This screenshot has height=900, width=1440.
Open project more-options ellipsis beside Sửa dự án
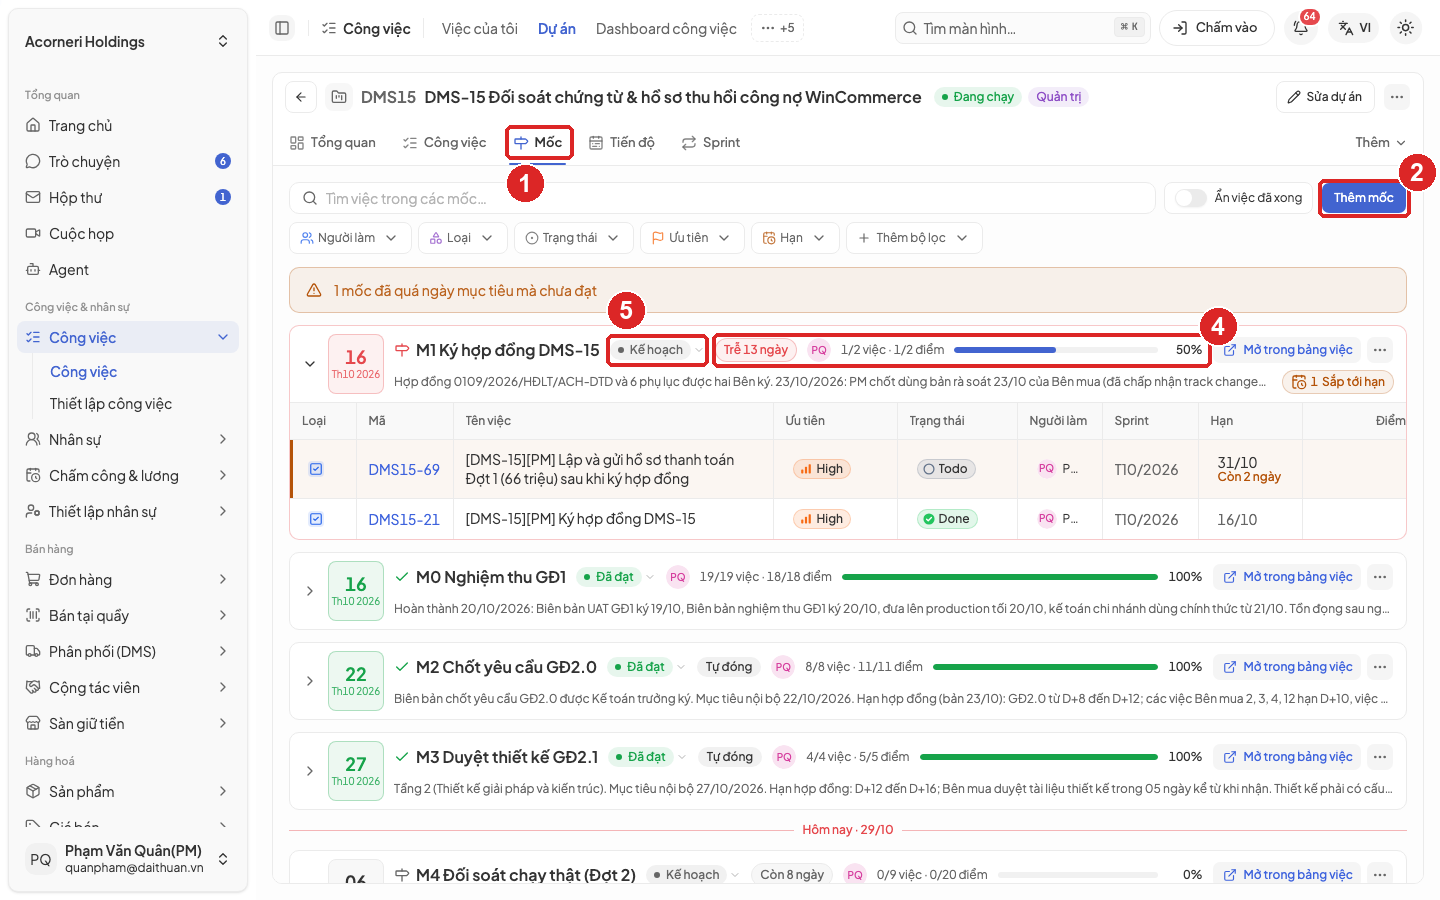point(1397,97)
